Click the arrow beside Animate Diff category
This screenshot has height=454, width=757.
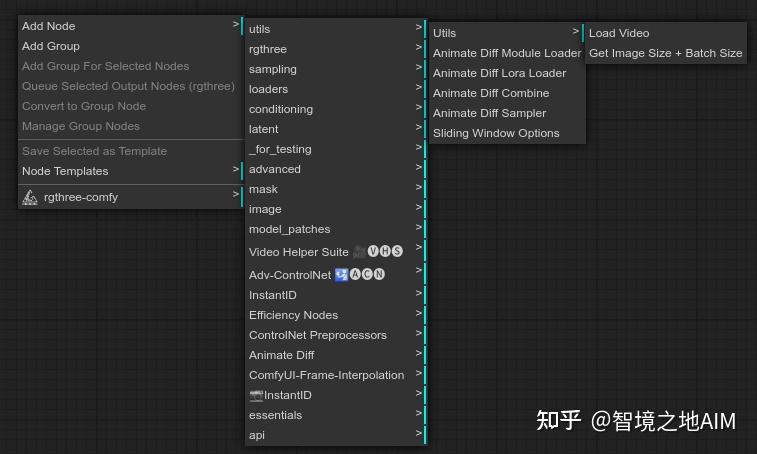[419, 353]
